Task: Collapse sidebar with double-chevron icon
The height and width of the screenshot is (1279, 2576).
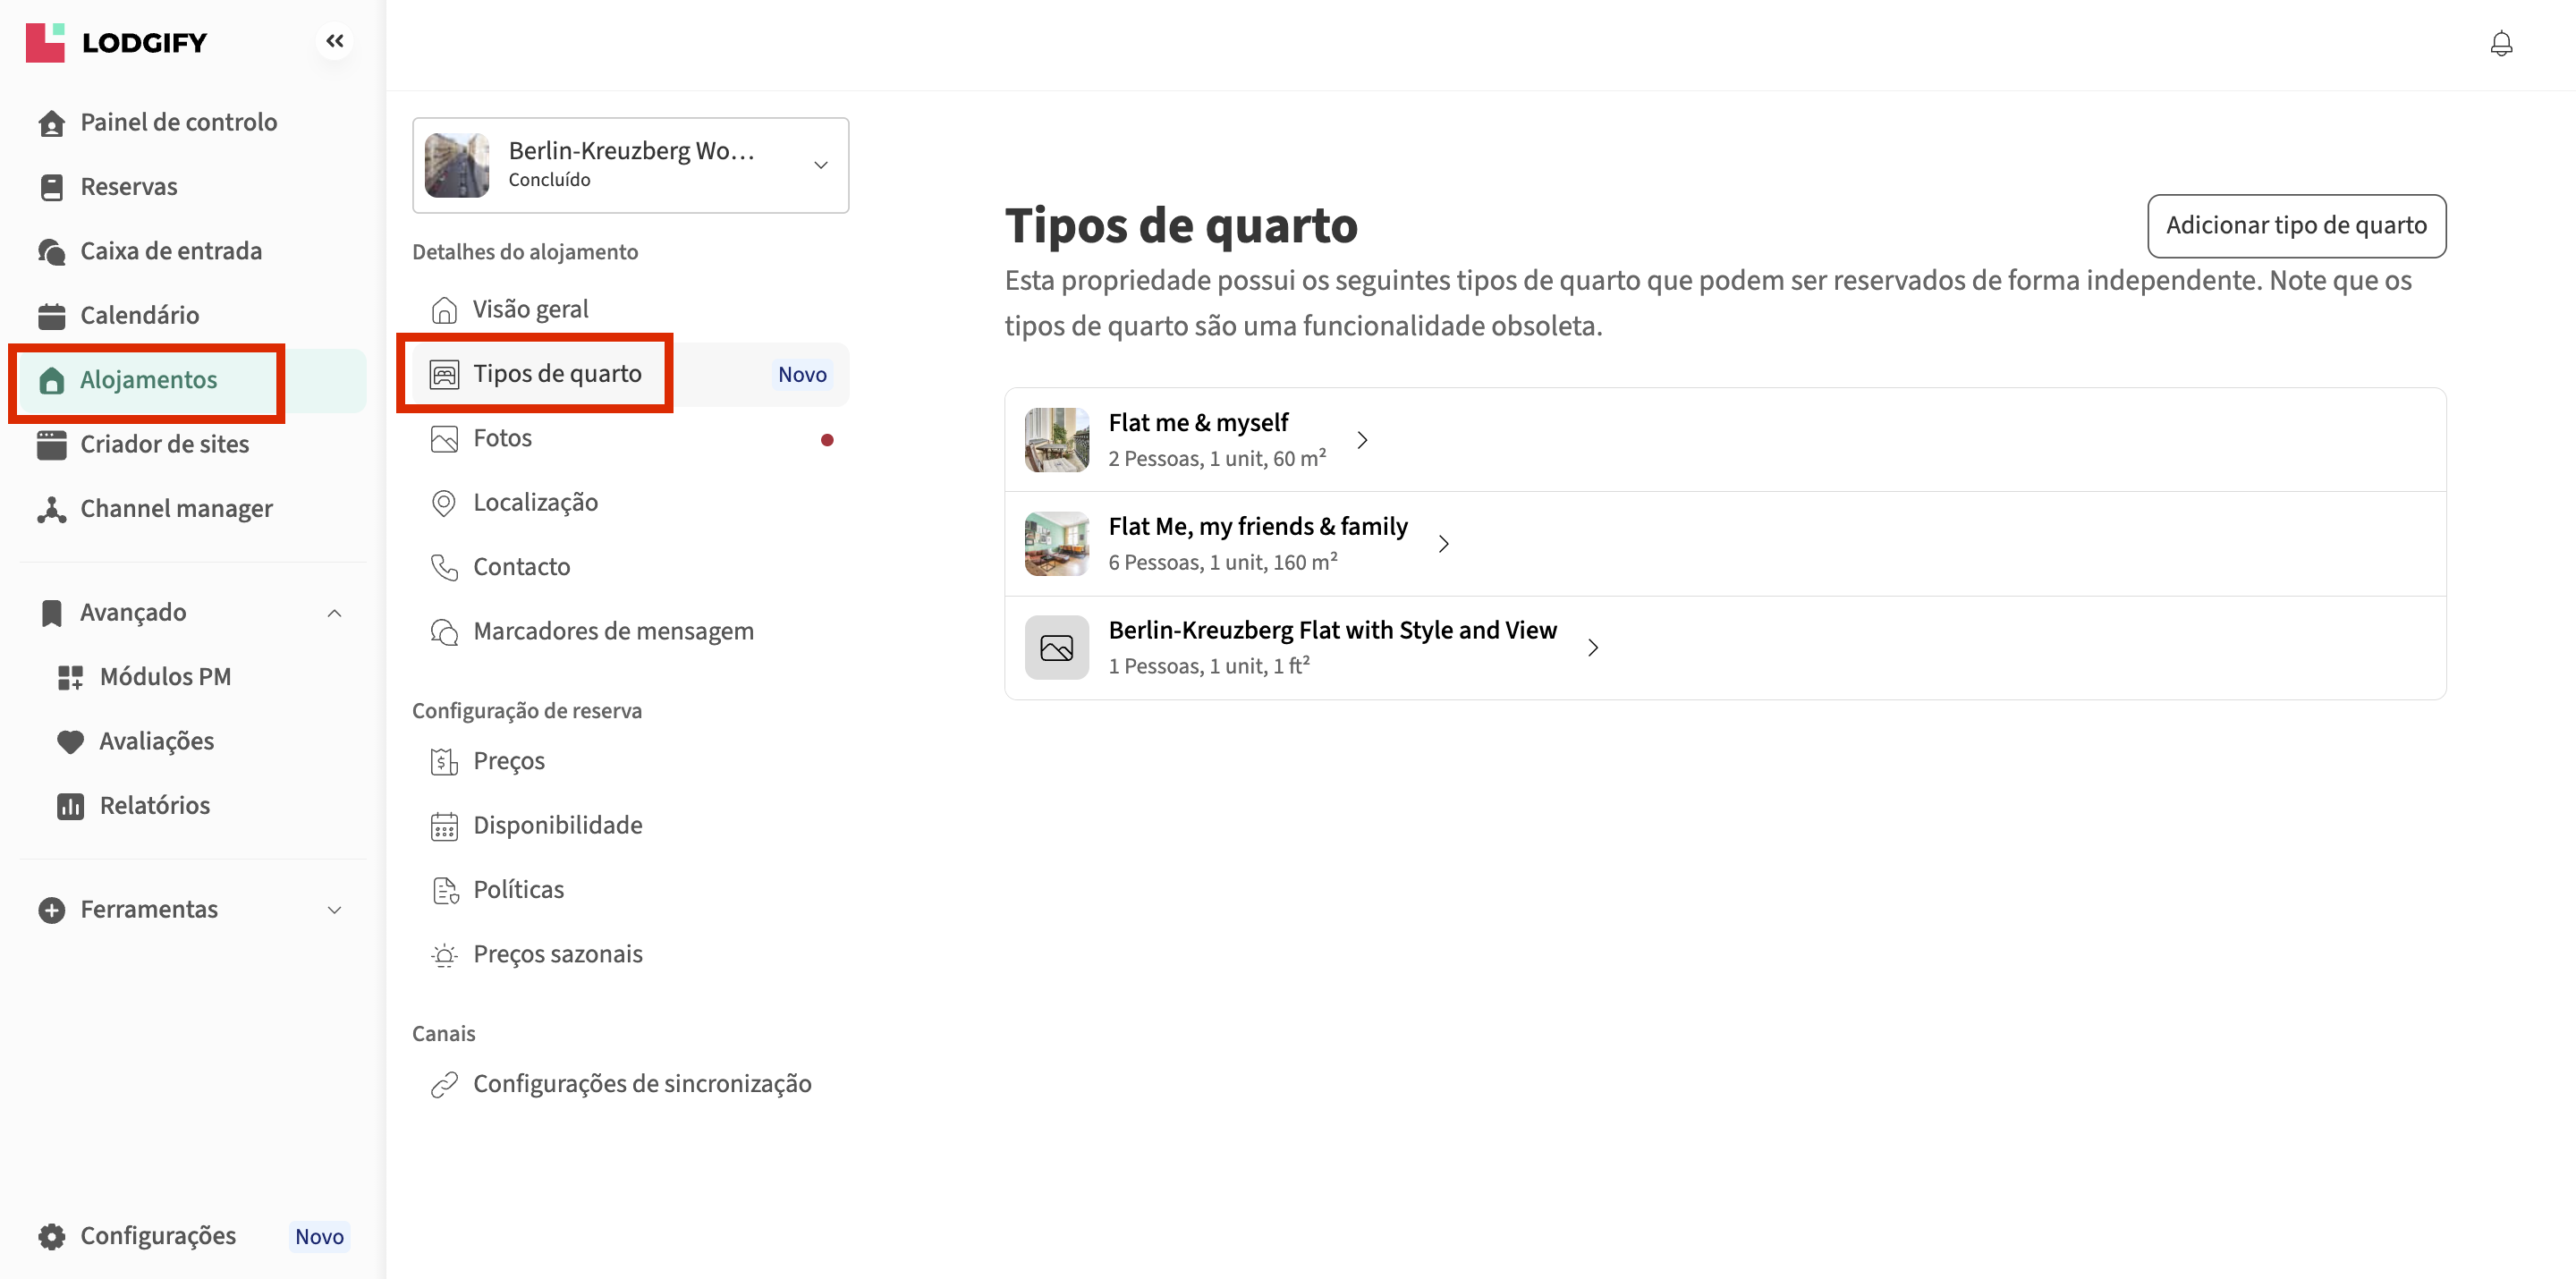Action: pyautogui.click(x=335, y=41)
